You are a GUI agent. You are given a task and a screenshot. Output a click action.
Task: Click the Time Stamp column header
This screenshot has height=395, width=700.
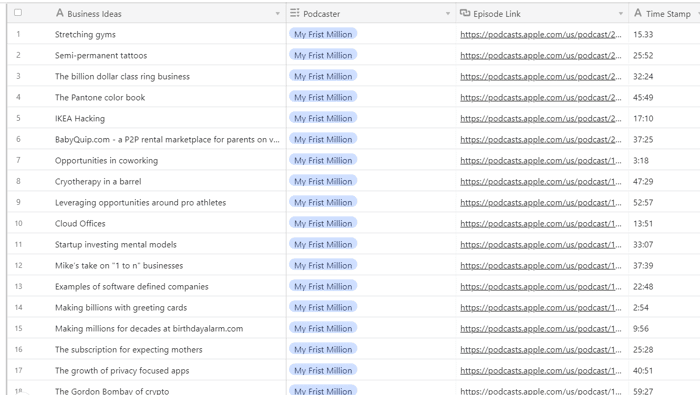coord(664,13)
